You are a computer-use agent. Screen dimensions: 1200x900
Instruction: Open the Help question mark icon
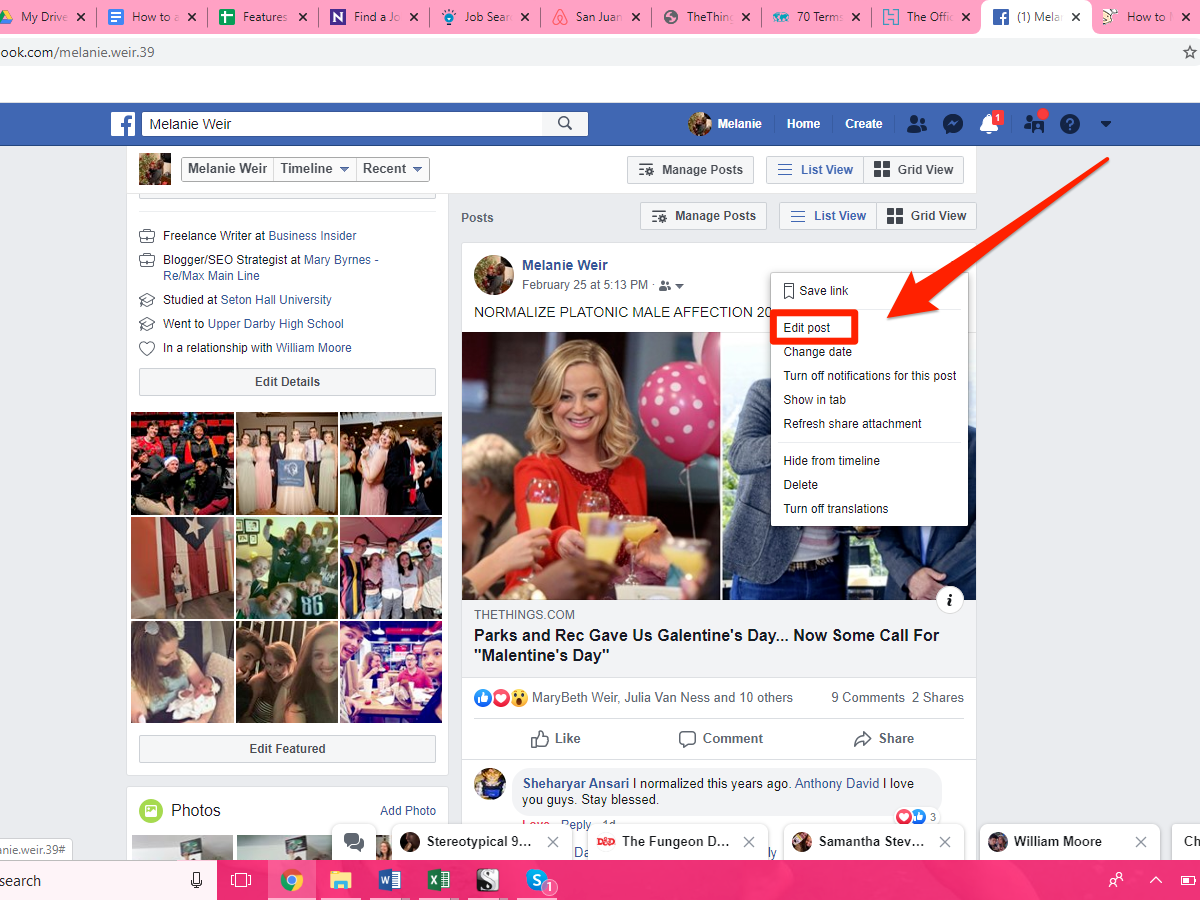1069,123
